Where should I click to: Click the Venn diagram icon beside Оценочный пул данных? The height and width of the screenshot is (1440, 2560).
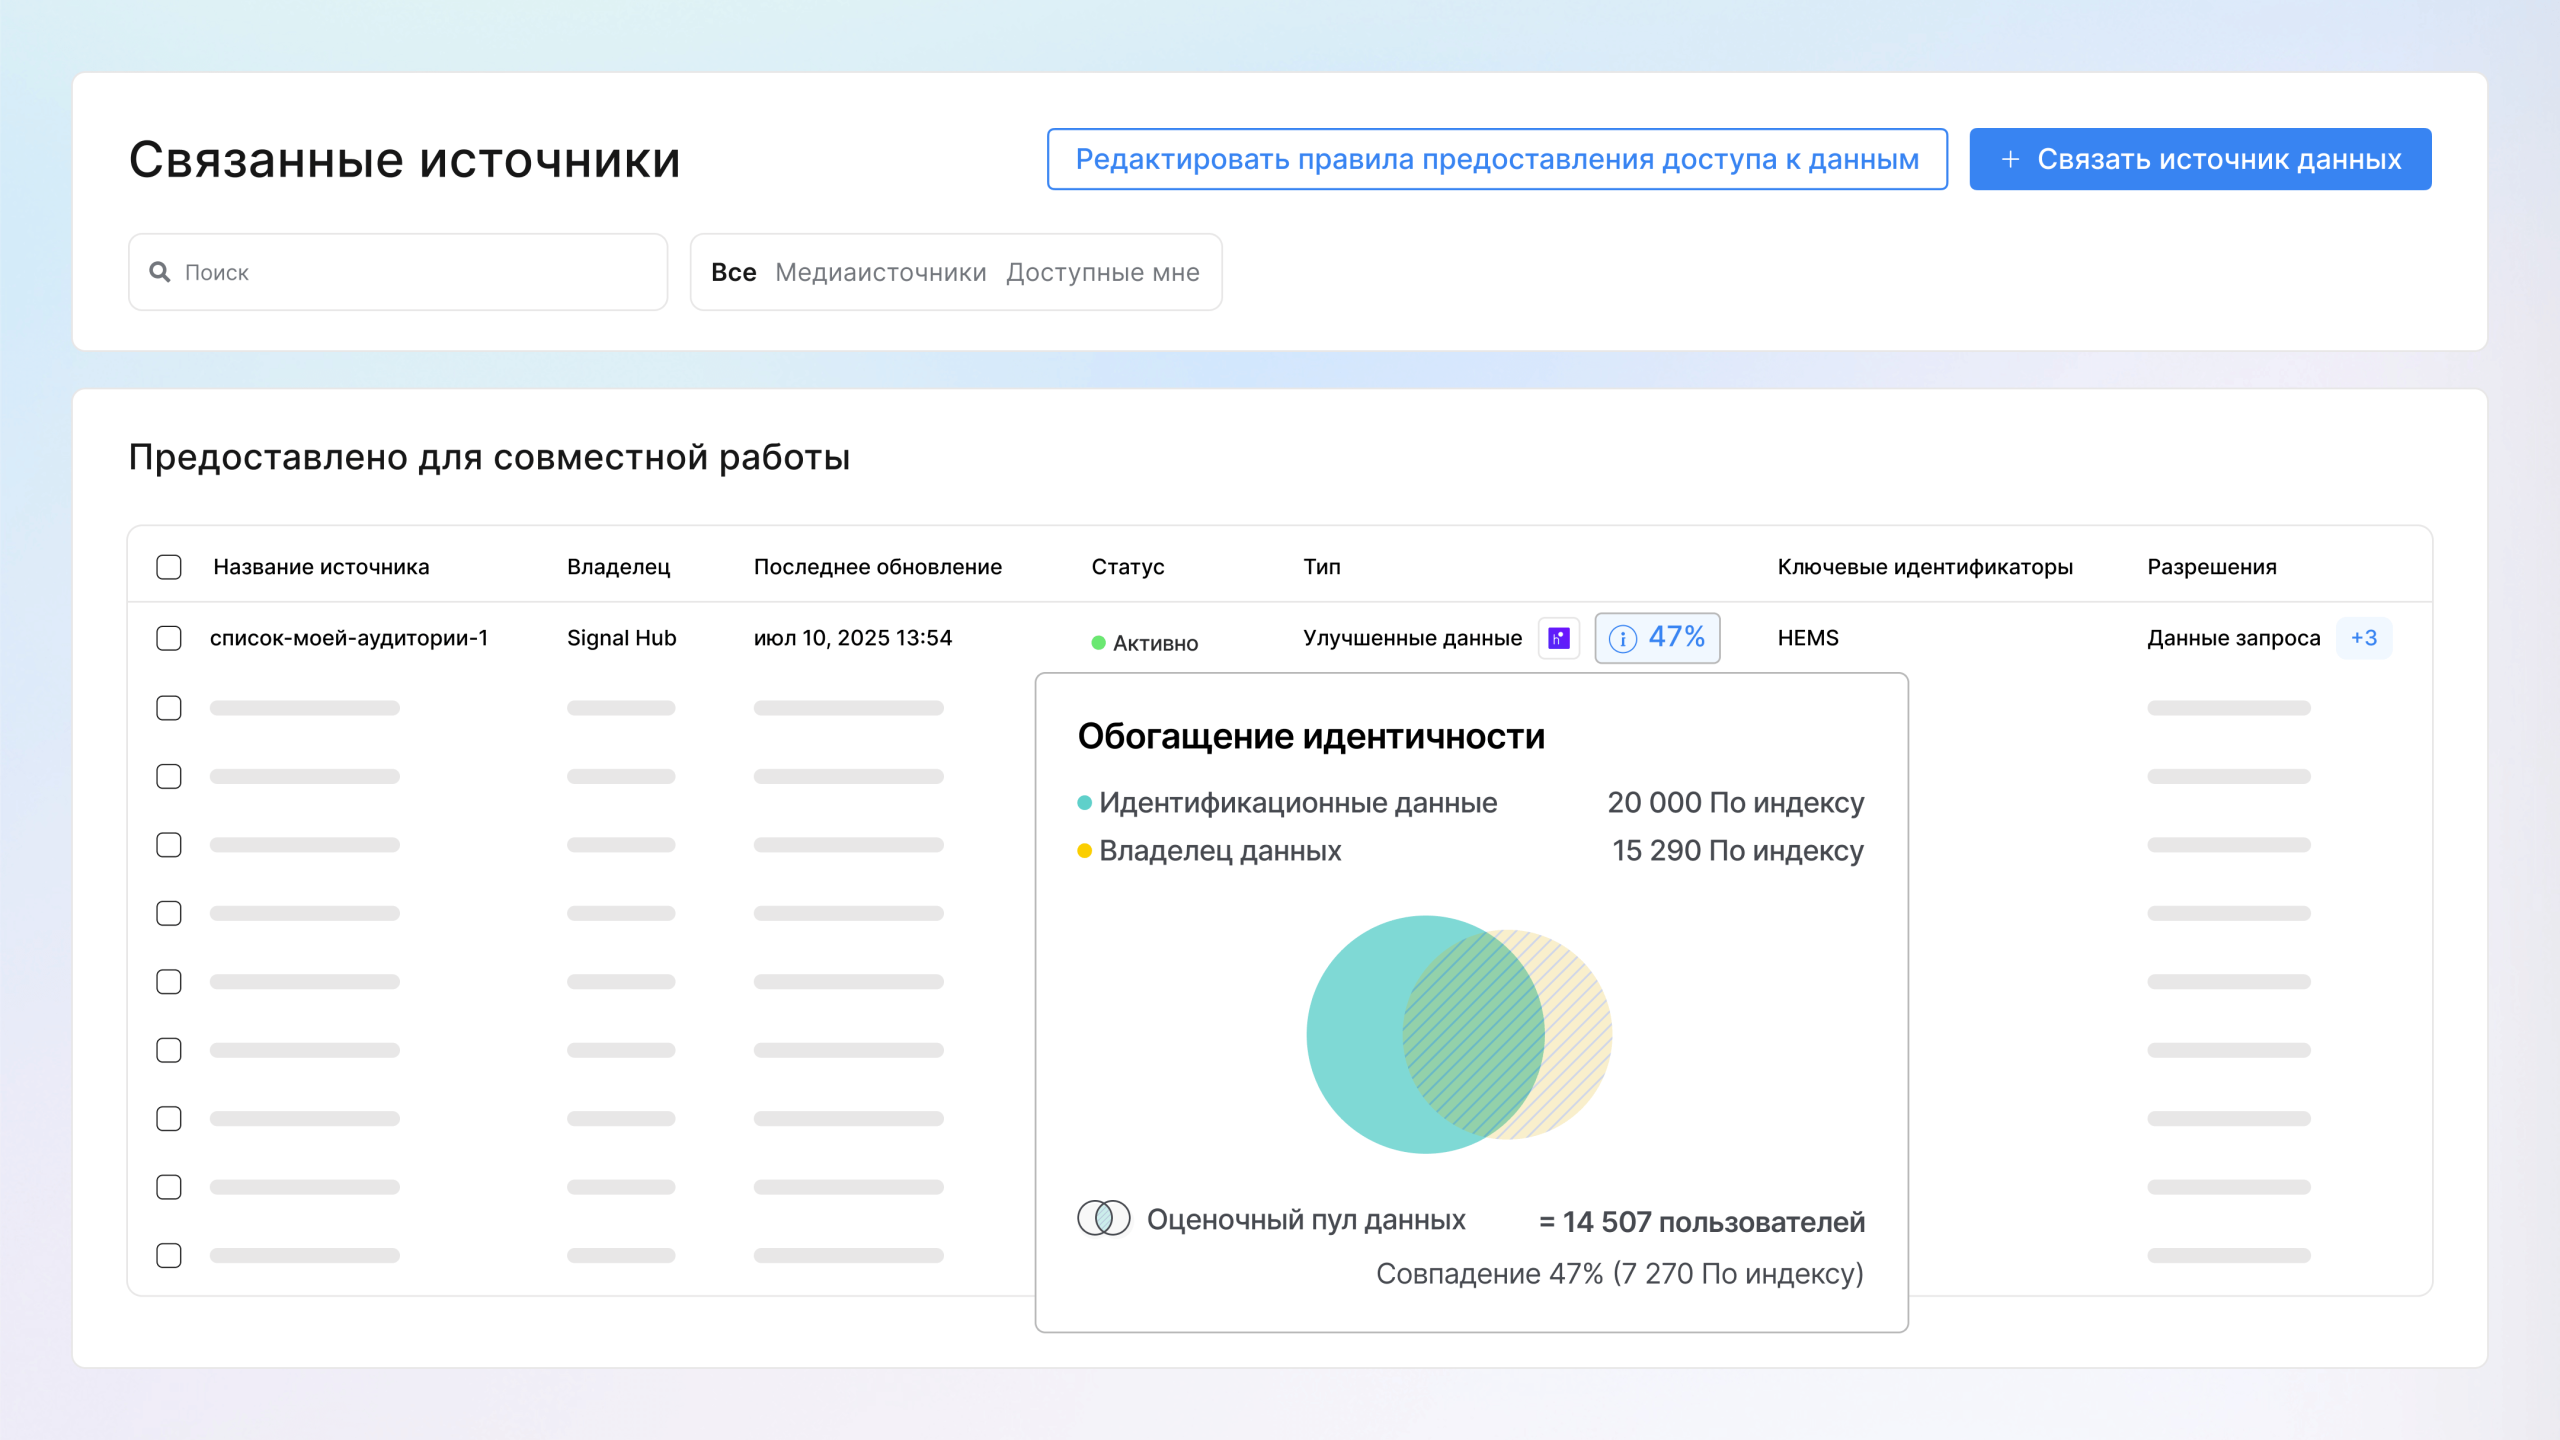(1104, 1218)
